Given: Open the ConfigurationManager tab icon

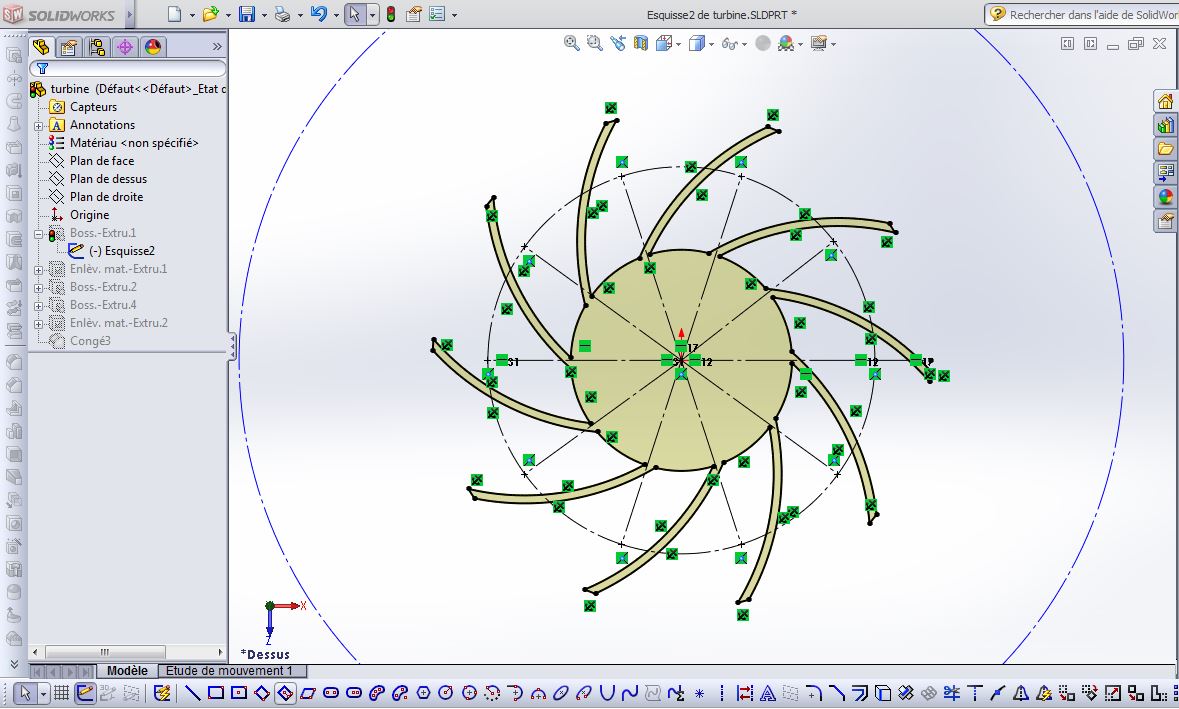Looking at the screenshot, I should point(97,47).
